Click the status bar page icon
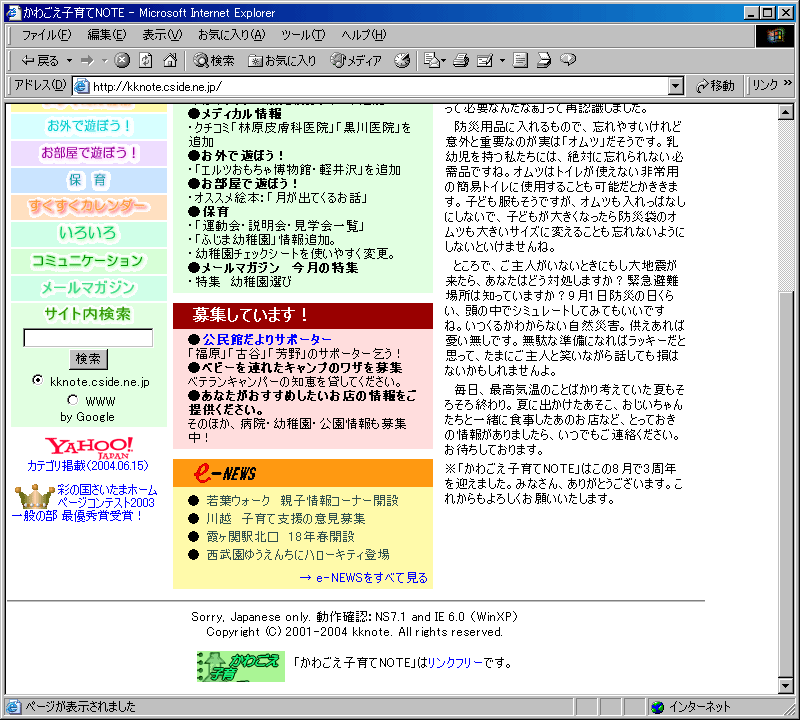800x720 pixels. coord(14,707)
